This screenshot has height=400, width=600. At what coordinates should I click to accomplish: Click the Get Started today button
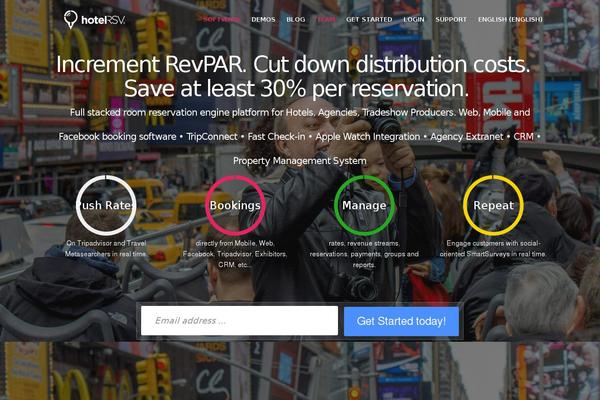click(x=401, y=321)
